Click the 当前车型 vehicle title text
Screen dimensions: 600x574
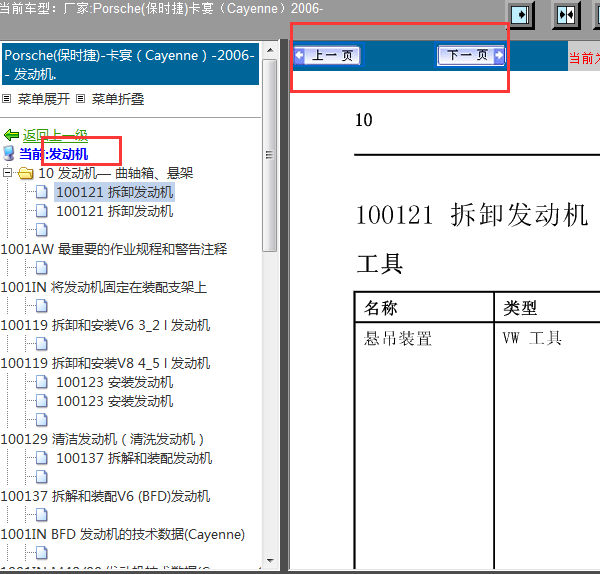(x=161, y=8)
